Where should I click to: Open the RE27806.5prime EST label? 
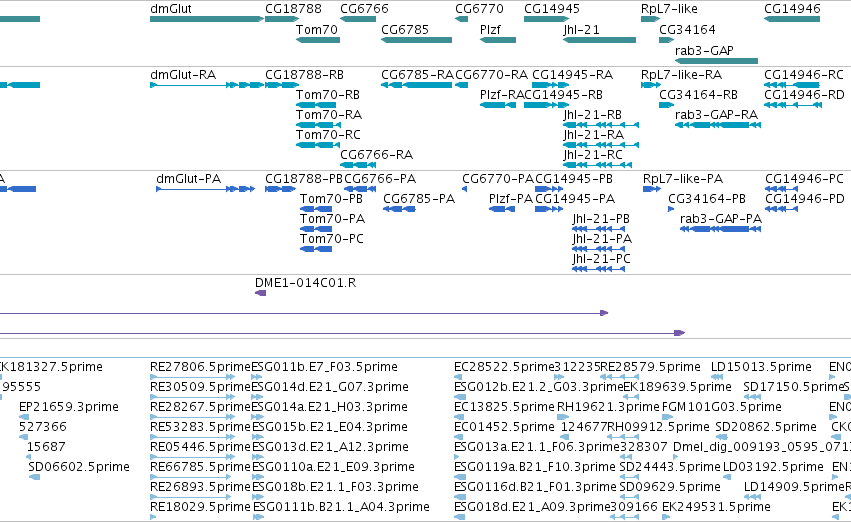[200, 367]
